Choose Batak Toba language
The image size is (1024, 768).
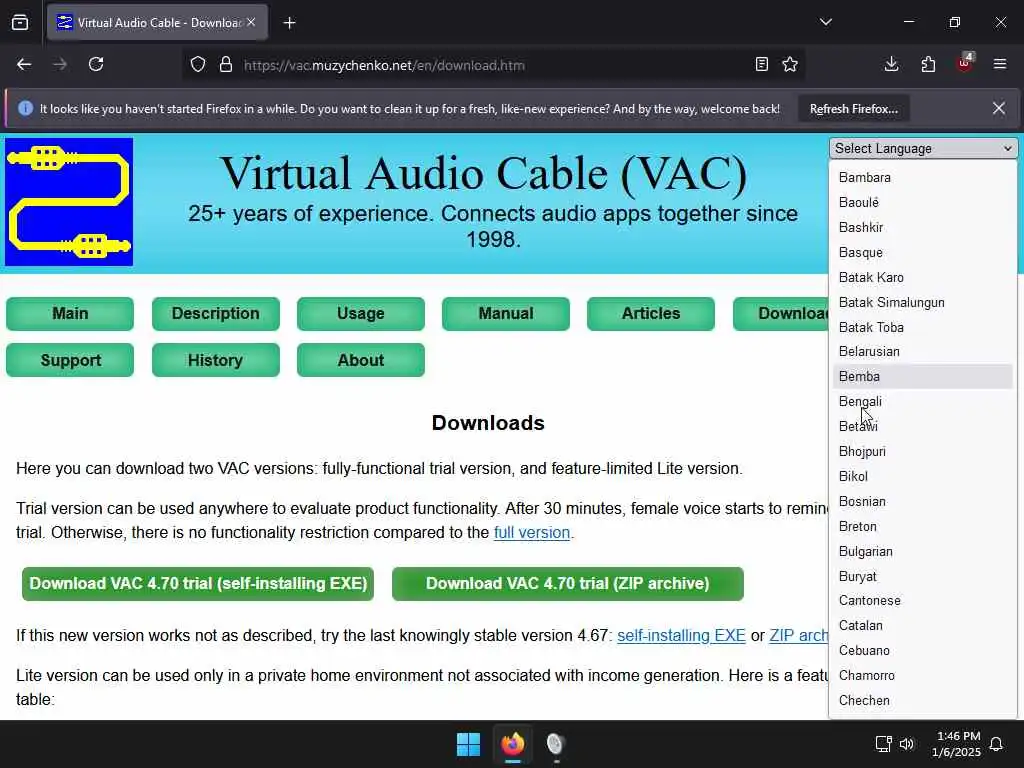click(923, 327)
